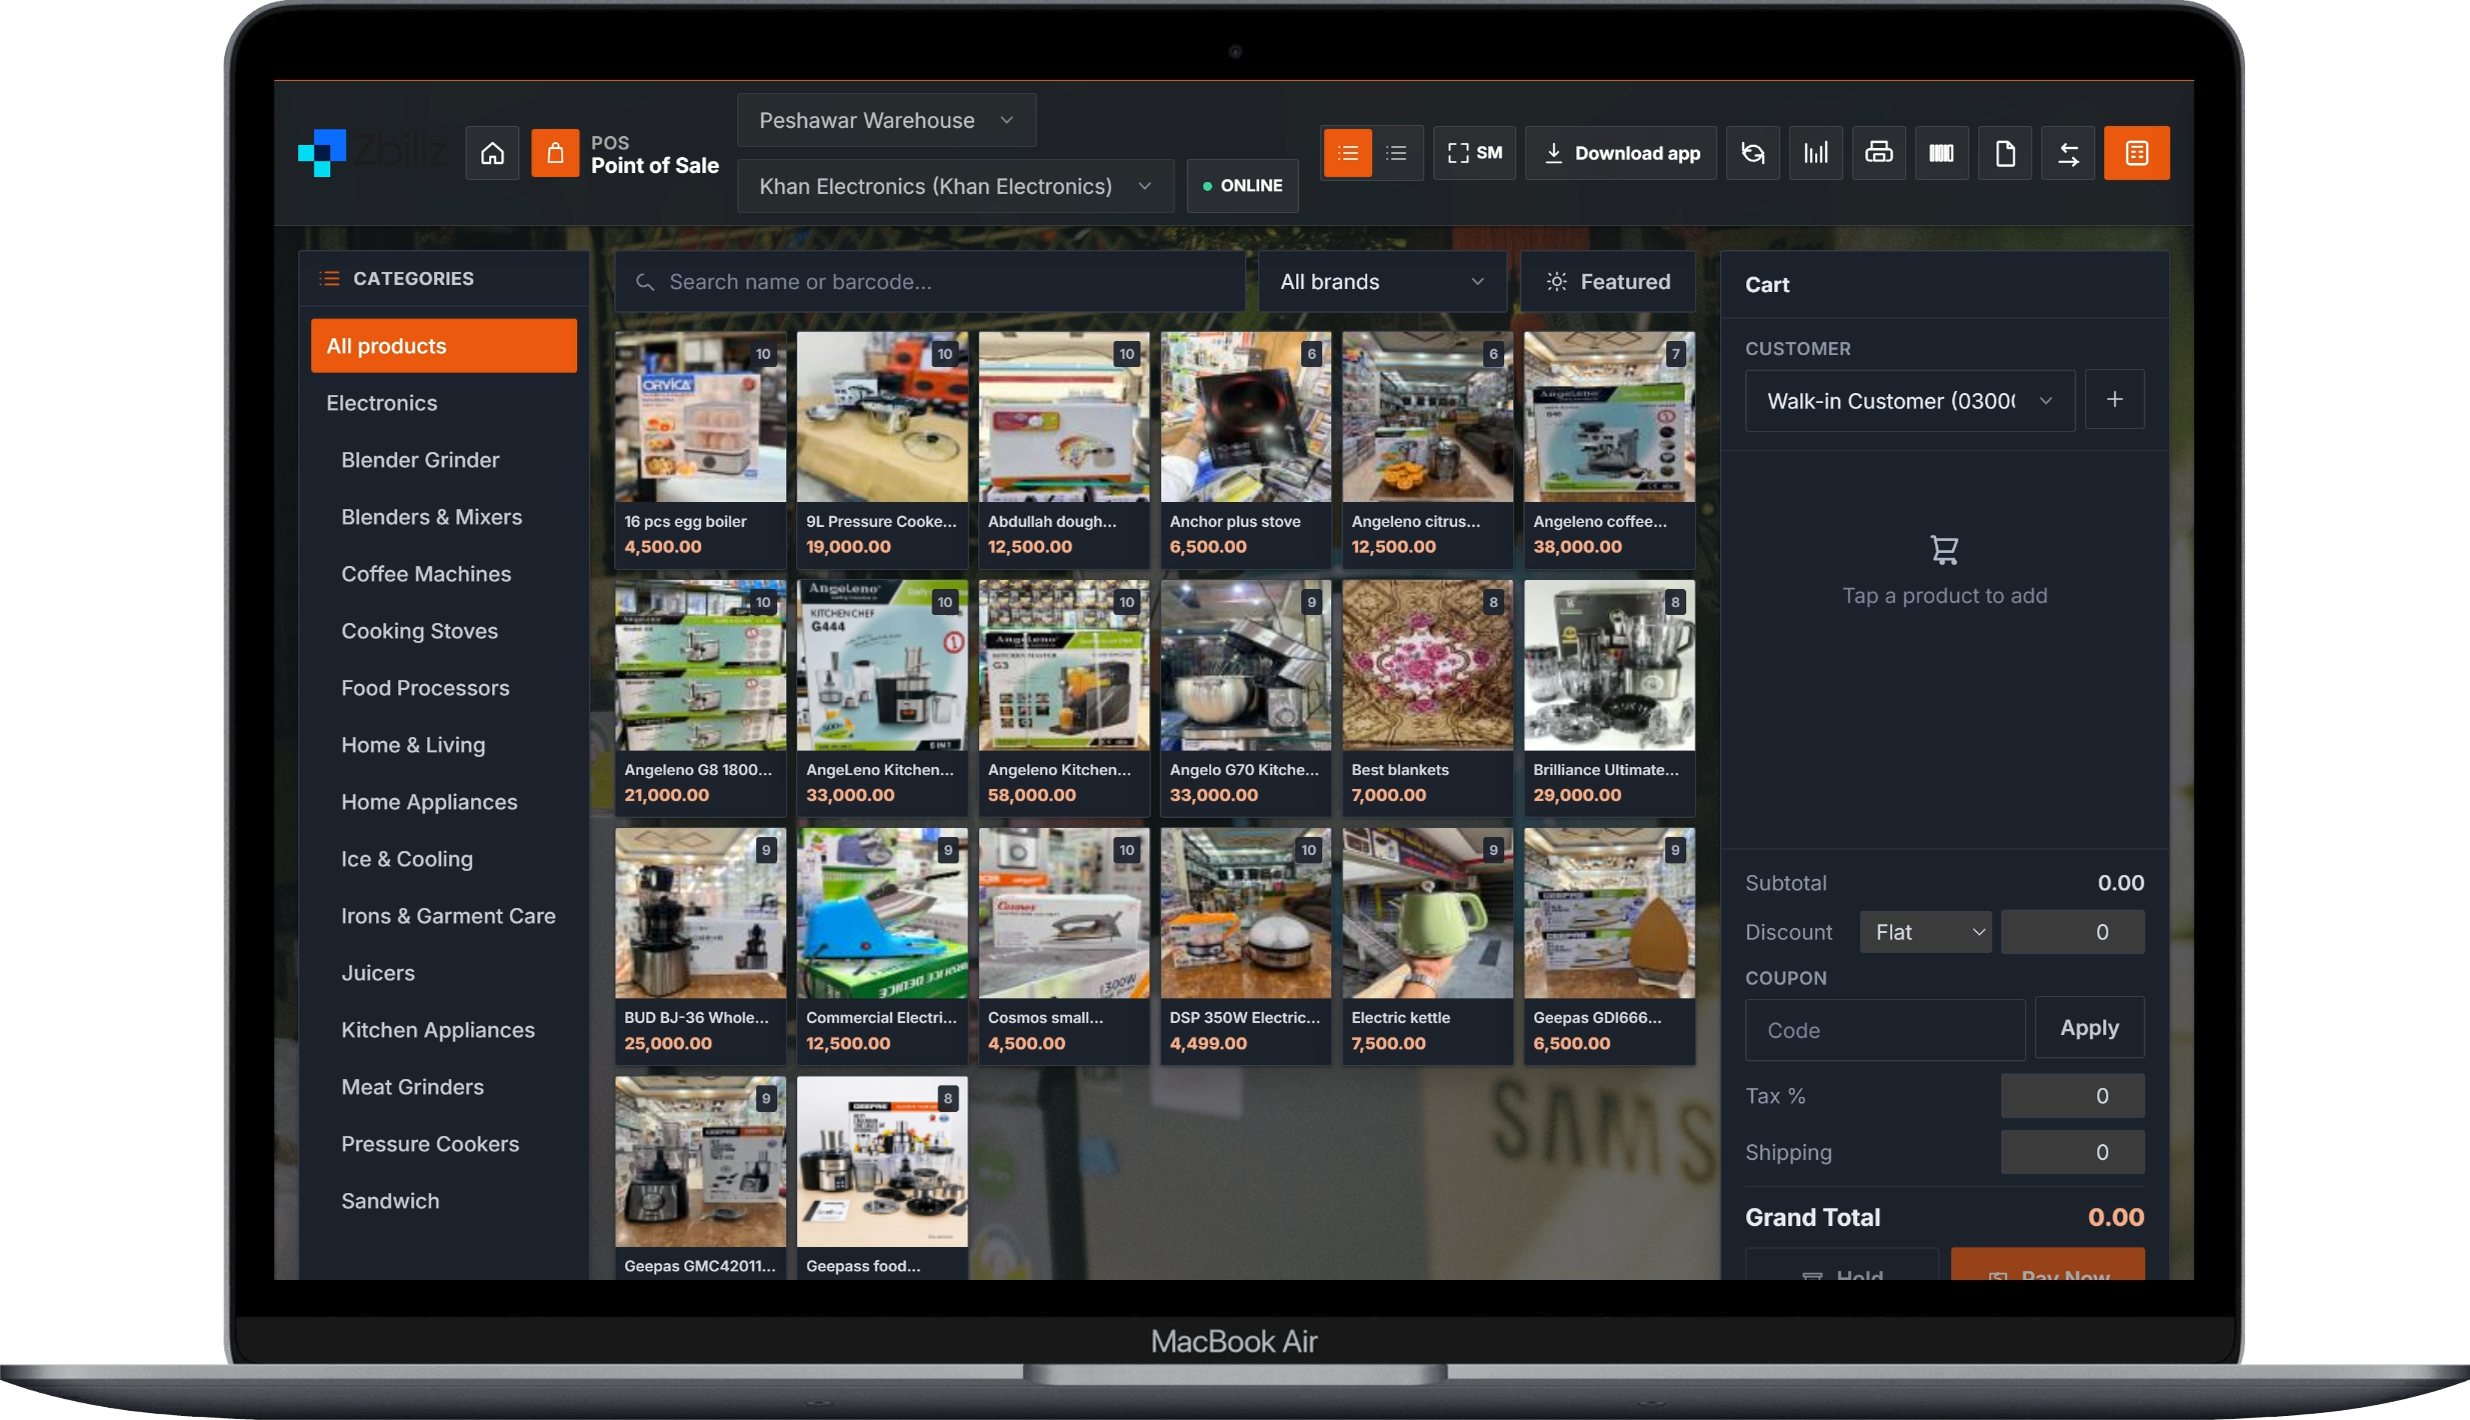Open the document file icon
The width and height of the screenshot is (2470, 1420).
click(x=2005, y=153)
